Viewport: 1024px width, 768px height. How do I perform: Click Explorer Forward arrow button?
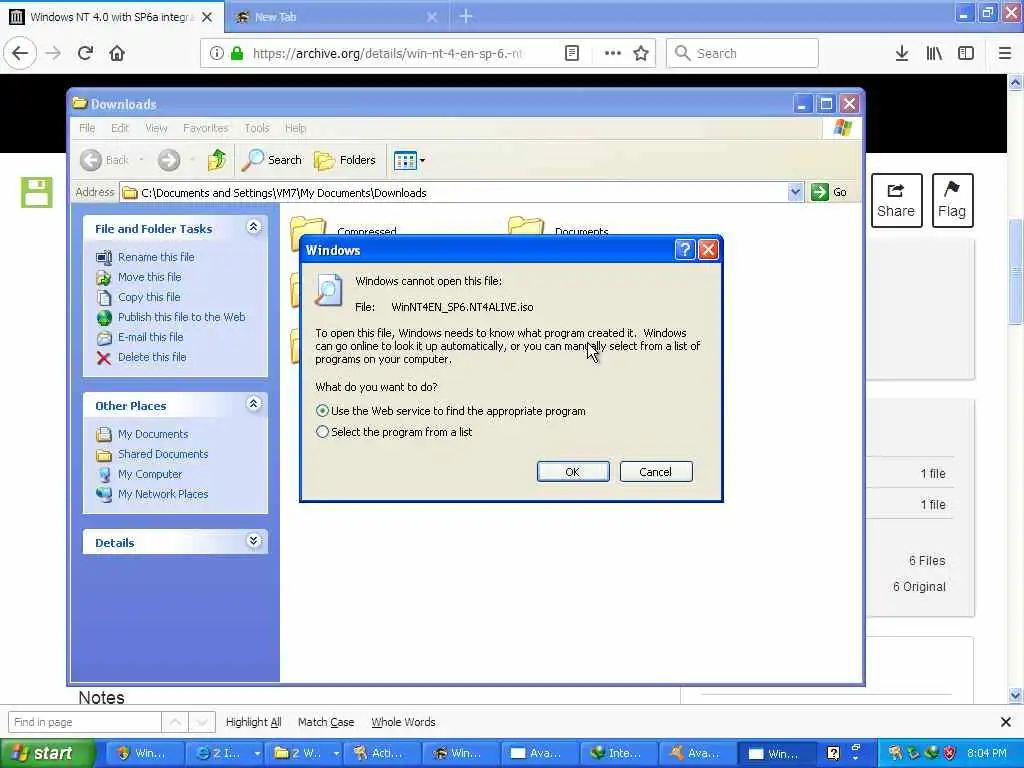(x=168, y=160)
